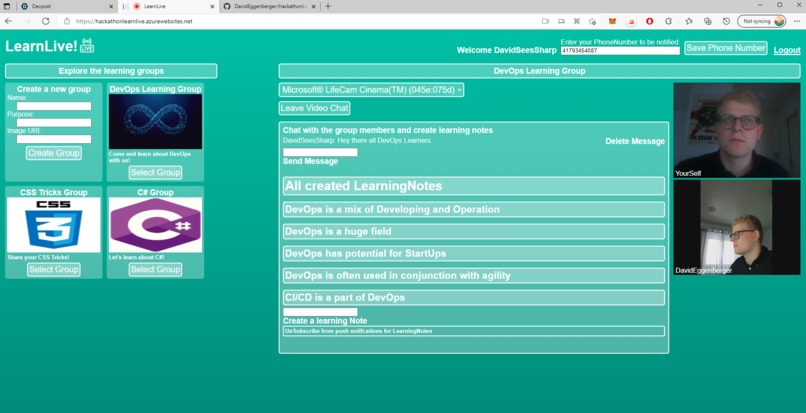The image size is (806, 413).
Task: Select Group under DevOps Learning Group
Action: 155,172
